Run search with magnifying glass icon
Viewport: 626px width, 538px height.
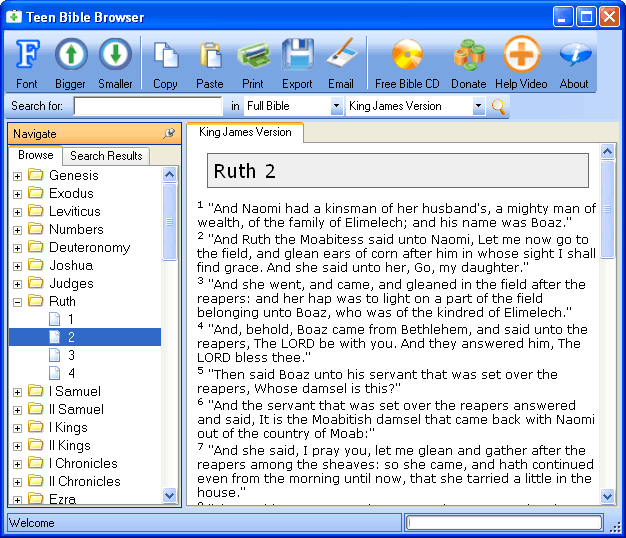click(498, 106)
